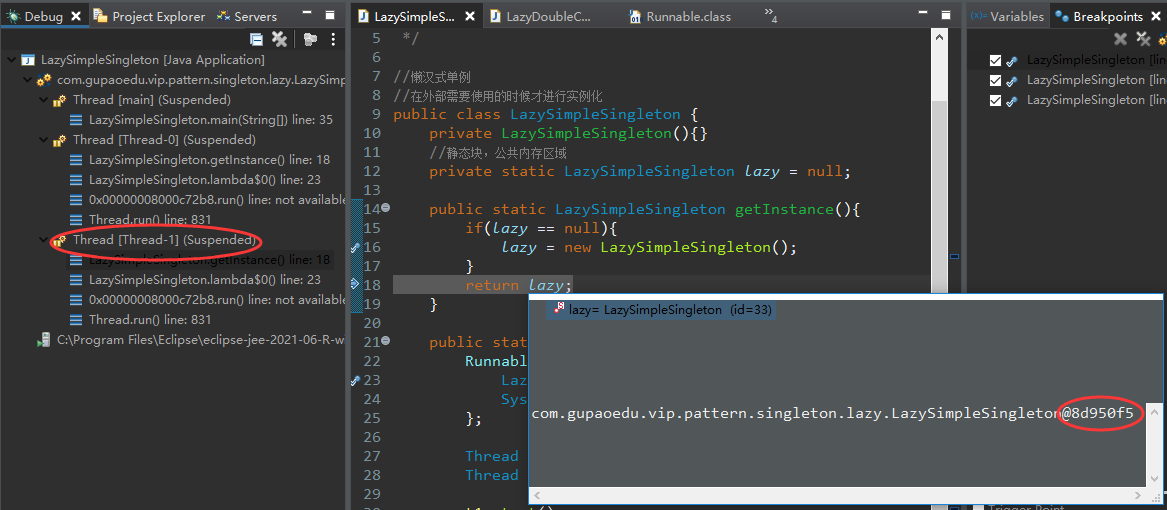This screenshot has height=510, width=1167.
Task: Collapse Thread [Thread-1] node
Action: tap(43, 240)
